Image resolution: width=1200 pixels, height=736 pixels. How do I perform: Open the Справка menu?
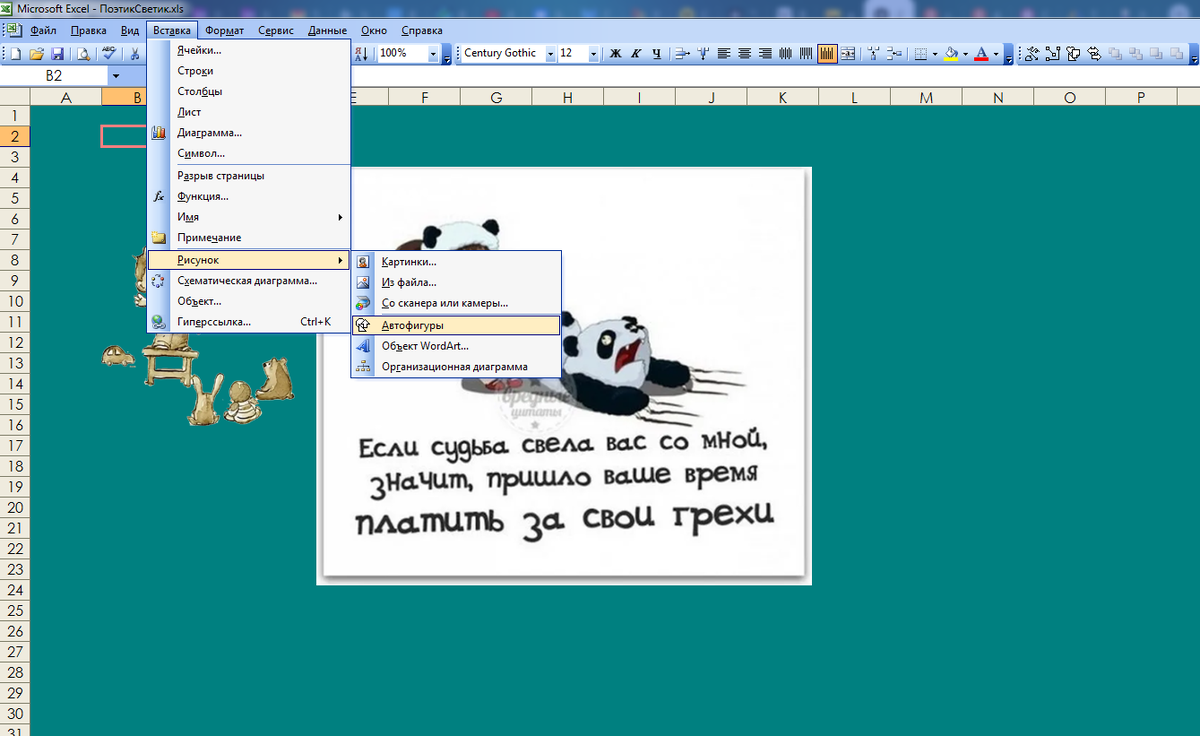click(421, 31)
